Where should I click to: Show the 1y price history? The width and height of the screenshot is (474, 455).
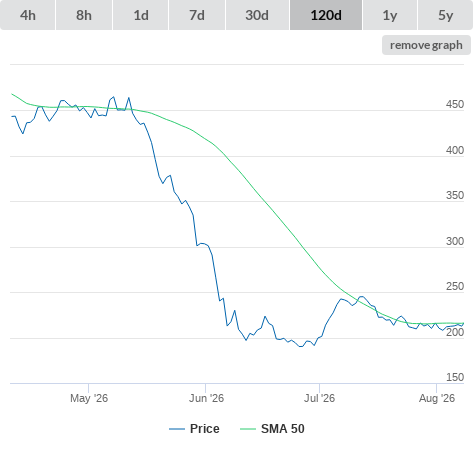click(x=390, y=15)
